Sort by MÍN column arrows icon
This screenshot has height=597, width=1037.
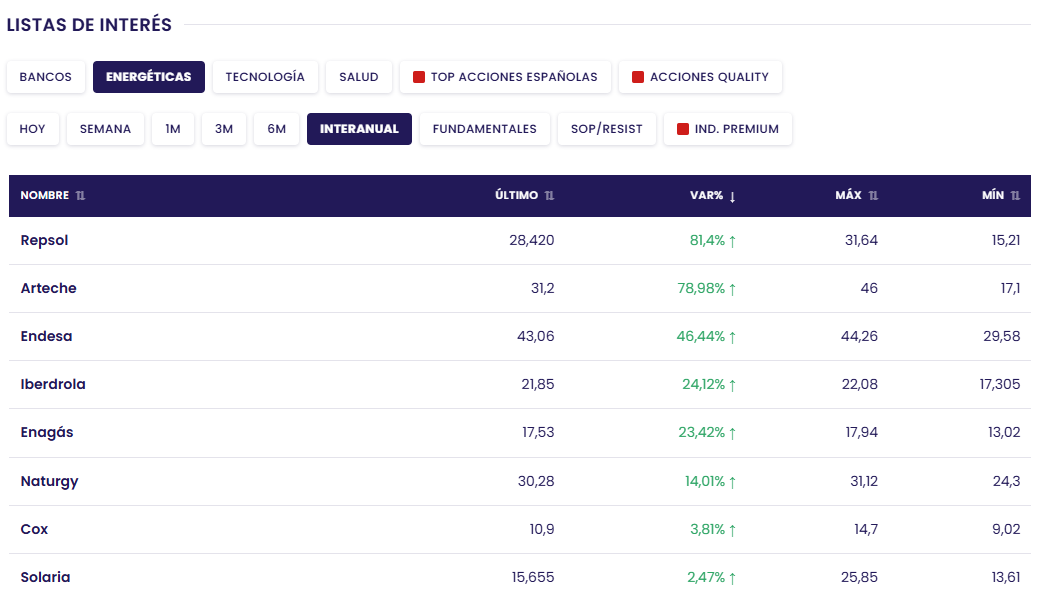pyautogui.click(x=1015, y=196)
